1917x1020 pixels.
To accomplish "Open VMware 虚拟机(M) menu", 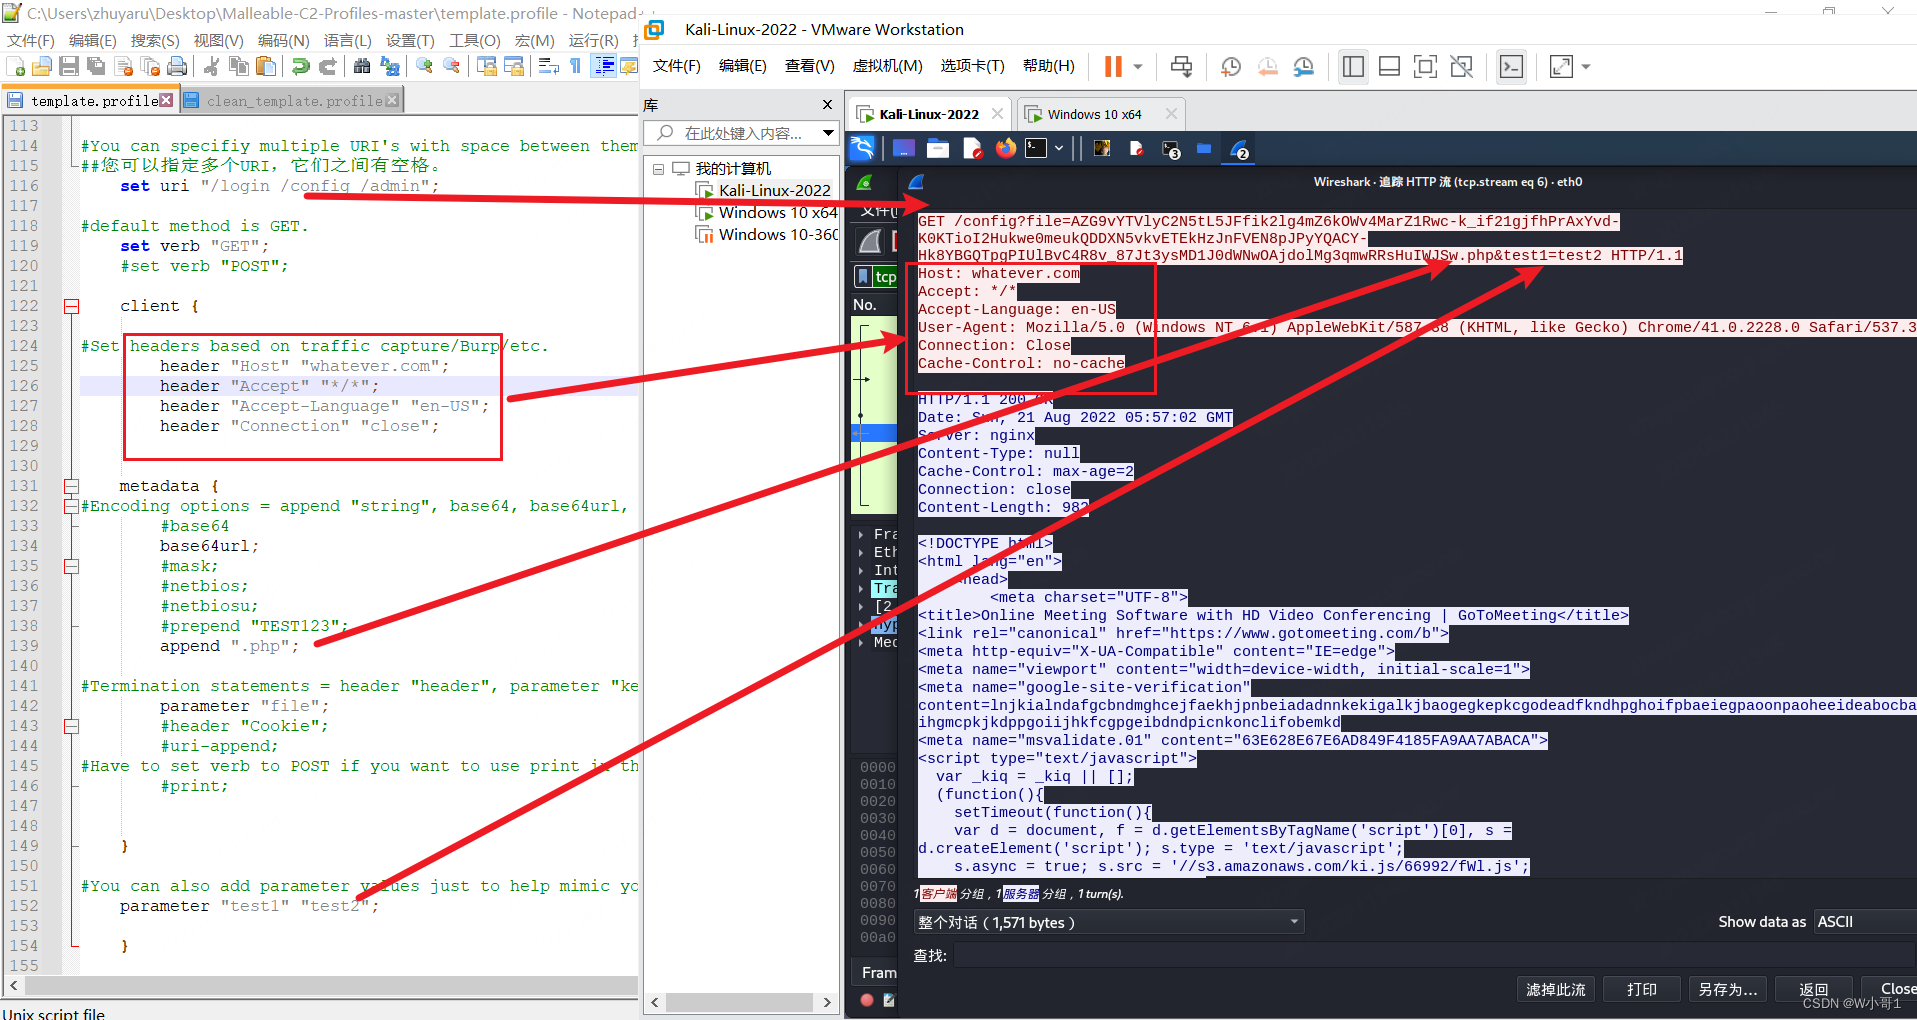I will click(887, 66).
